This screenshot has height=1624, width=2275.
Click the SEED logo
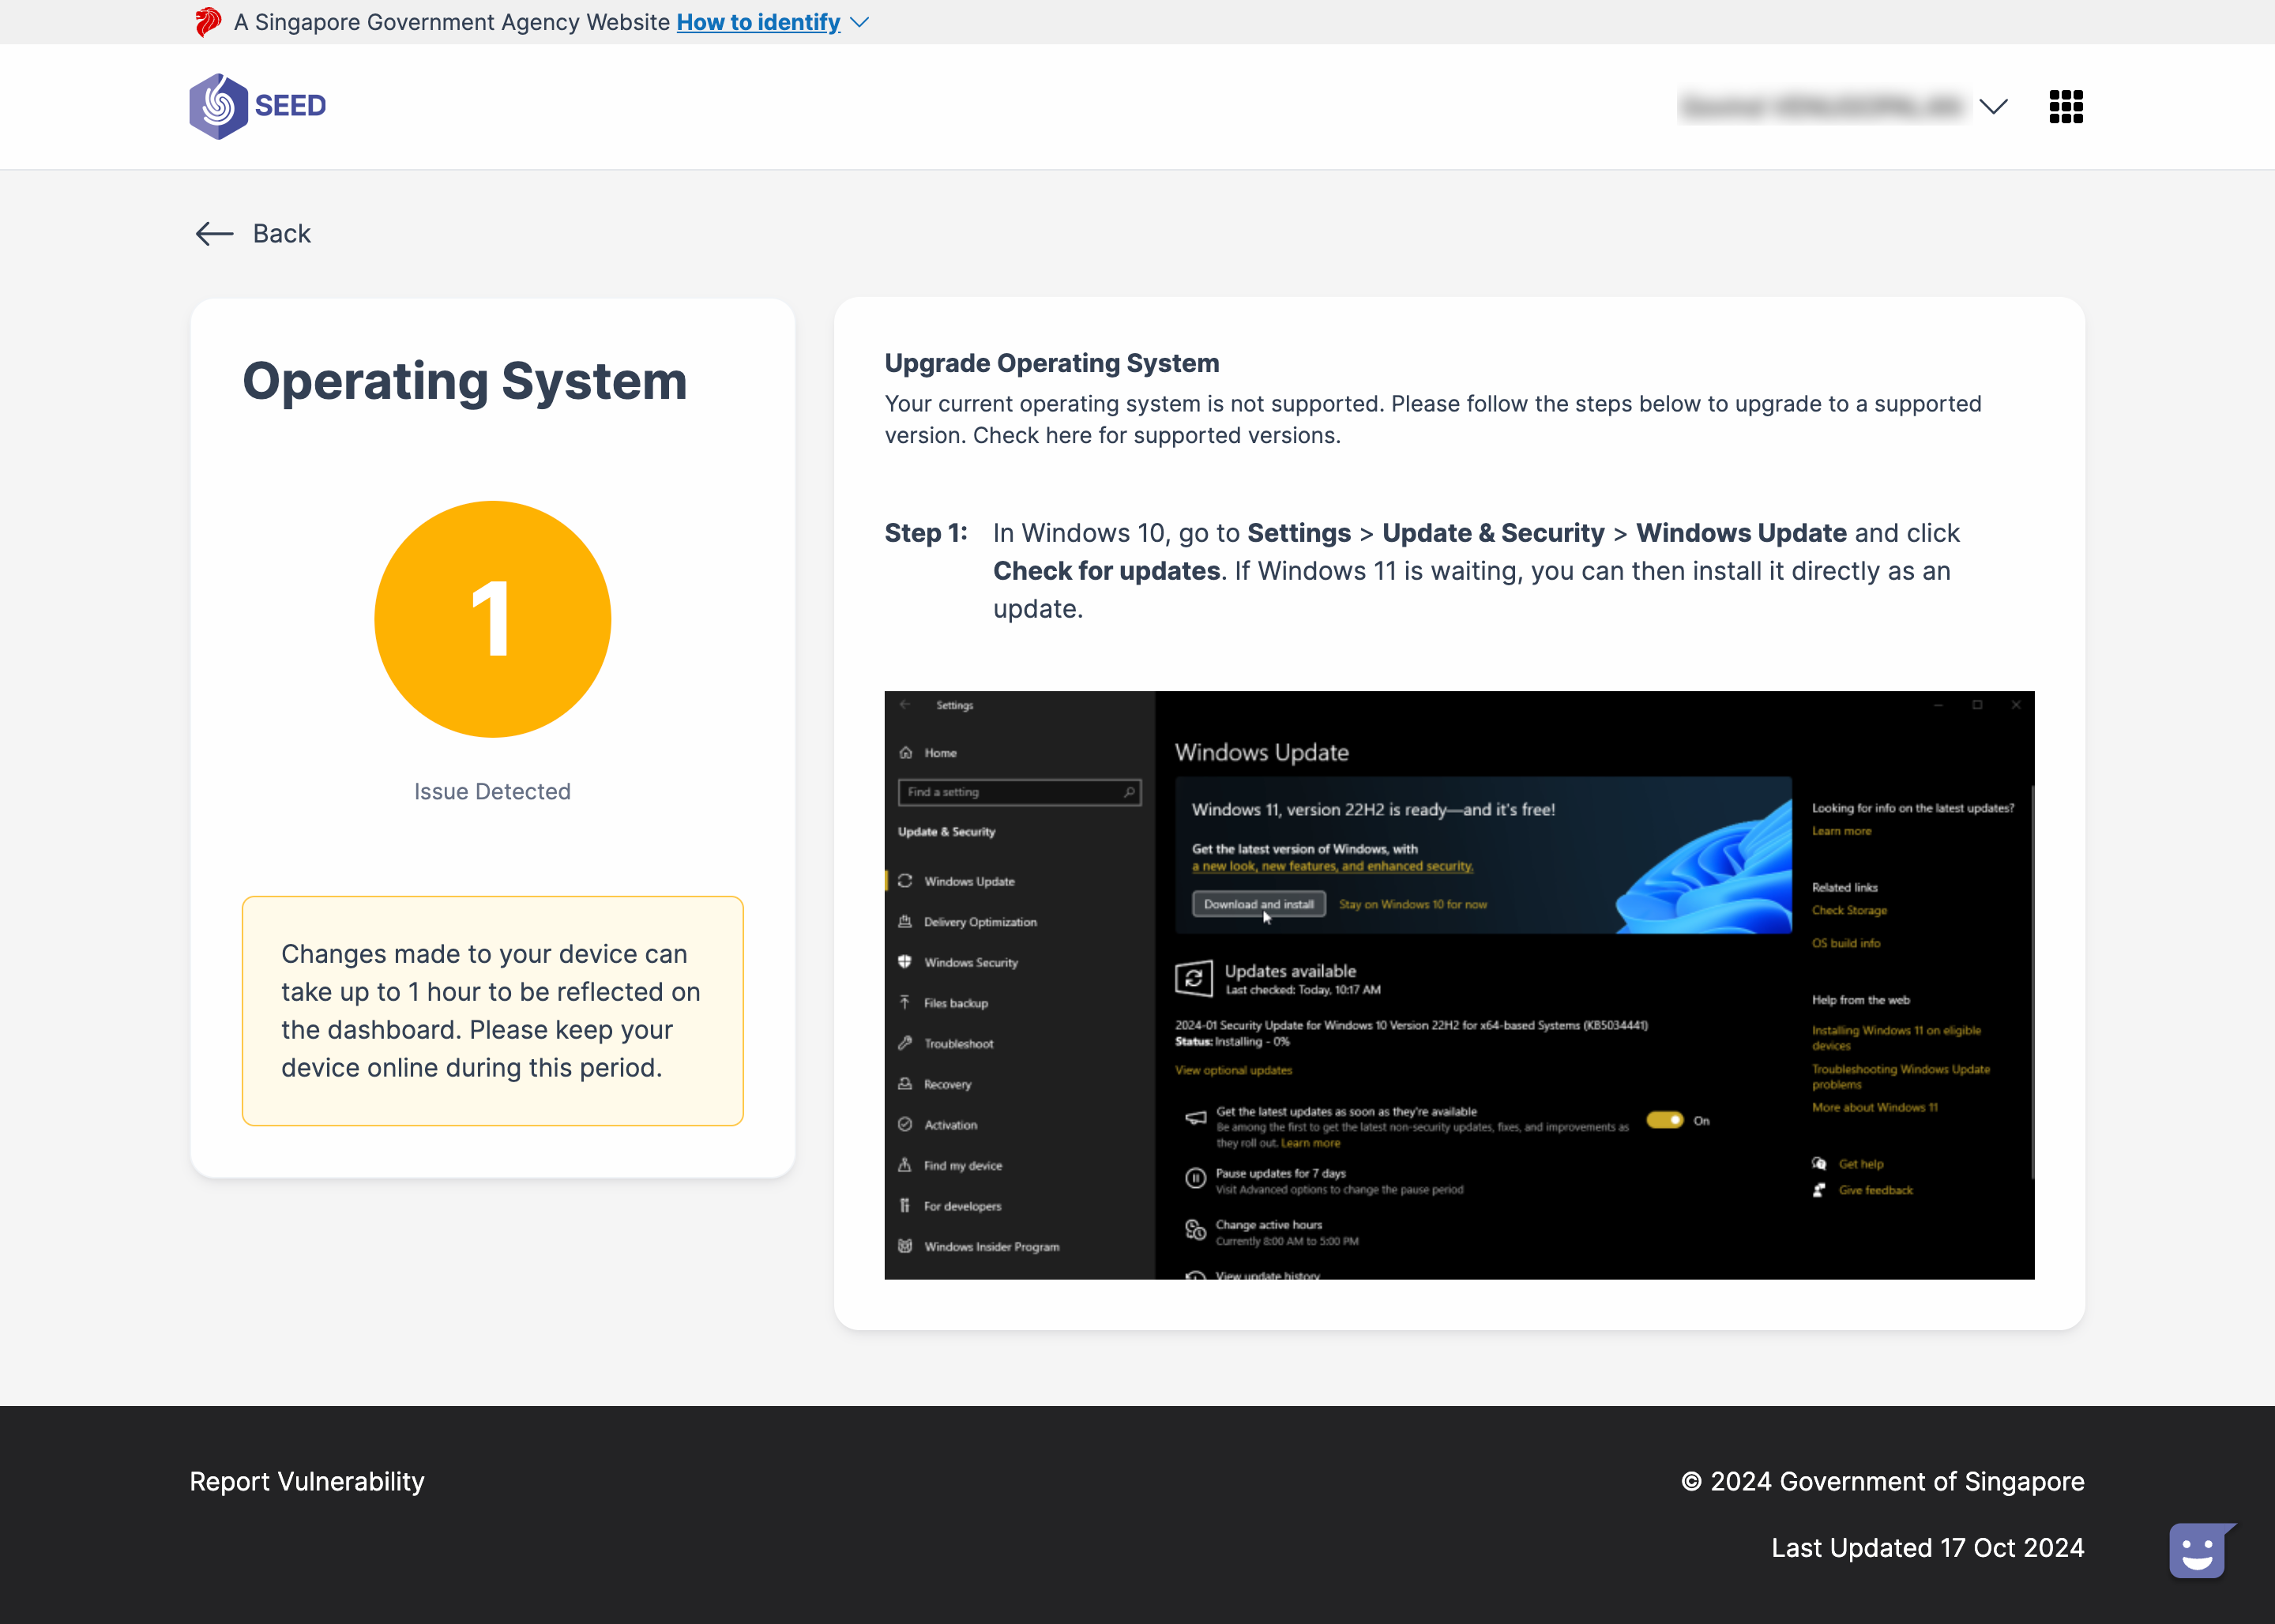(x=258, y=106)
